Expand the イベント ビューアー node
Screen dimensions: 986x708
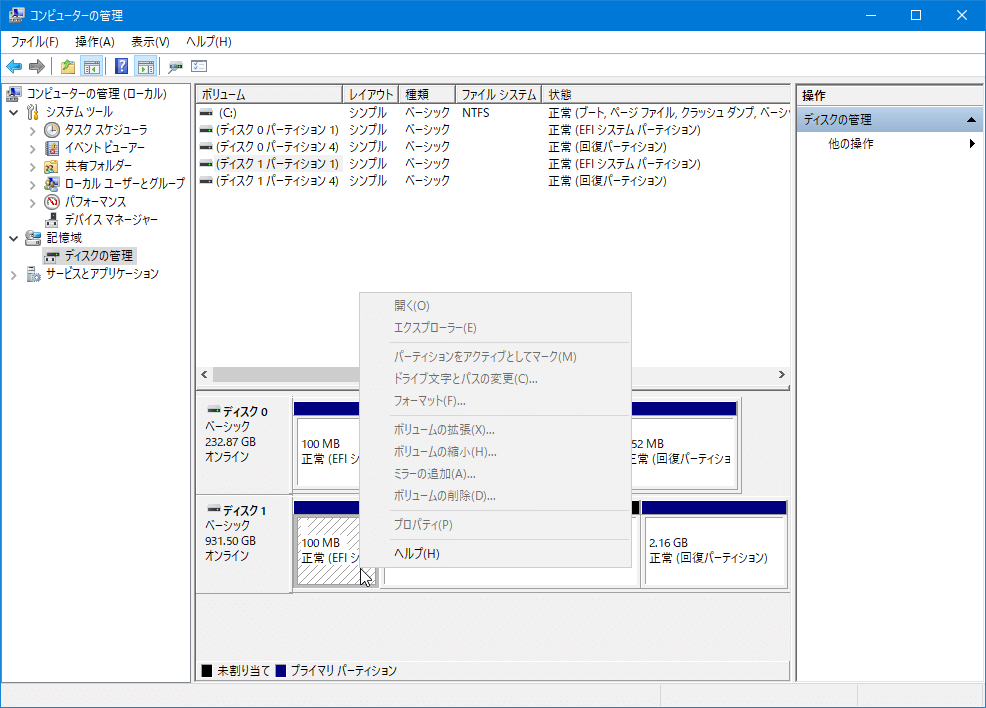point(32,148)
